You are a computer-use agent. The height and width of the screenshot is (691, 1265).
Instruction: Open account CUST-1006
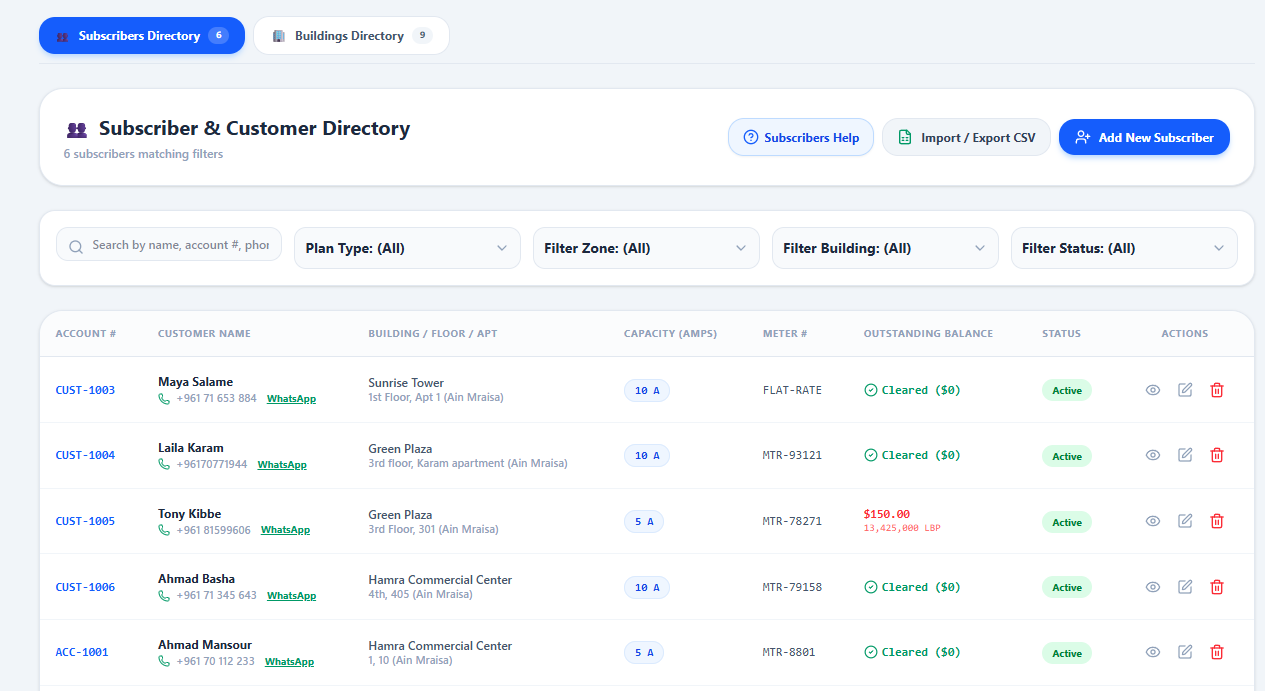tap(85, 587)
